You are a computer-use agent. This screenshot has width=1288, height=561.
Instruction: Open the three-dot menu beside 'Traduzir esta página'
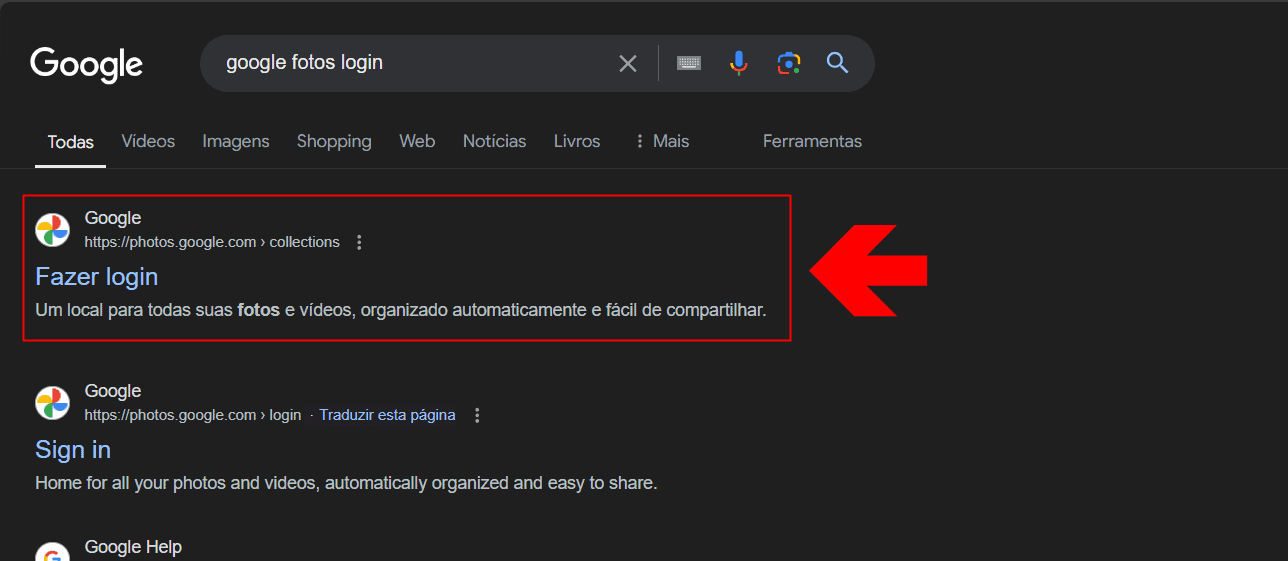click(x=477, y=415)
